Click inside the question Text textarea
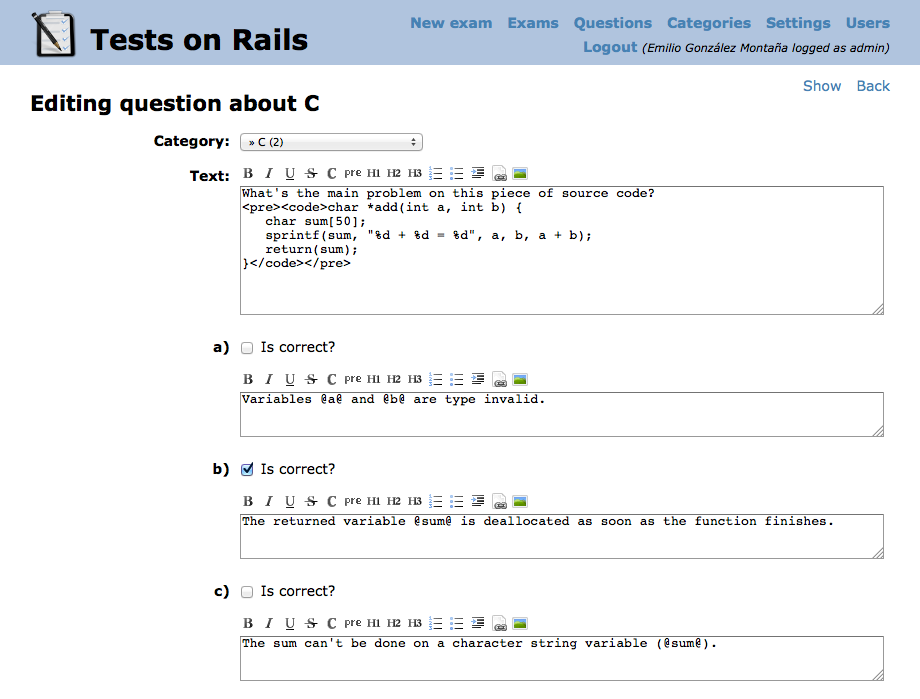This screenshot has height=699, width=920. click(562, 251)
